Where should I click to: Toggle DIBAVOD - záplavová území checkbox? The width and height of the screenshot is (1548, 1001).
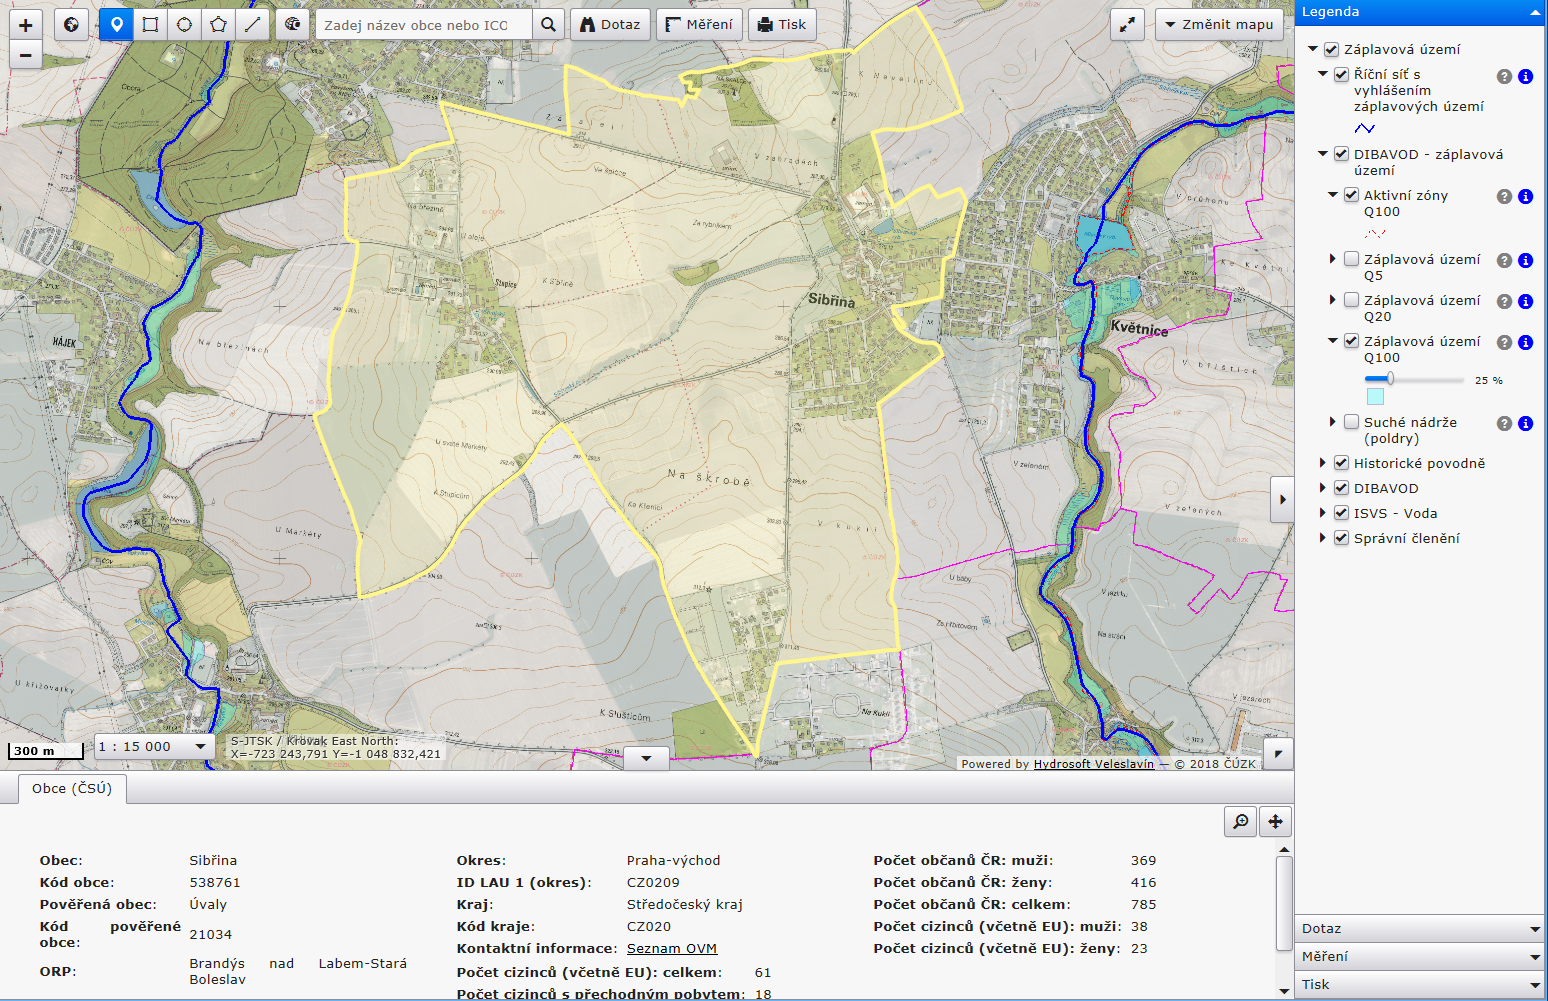(x=1341, y=154)
